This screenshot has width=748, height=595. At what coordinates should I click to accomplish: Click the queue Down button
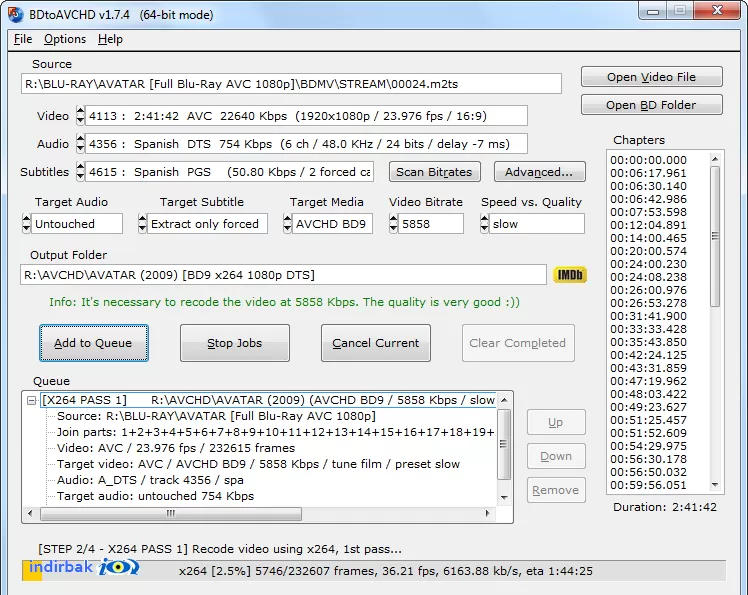click(x=556, y=456)
